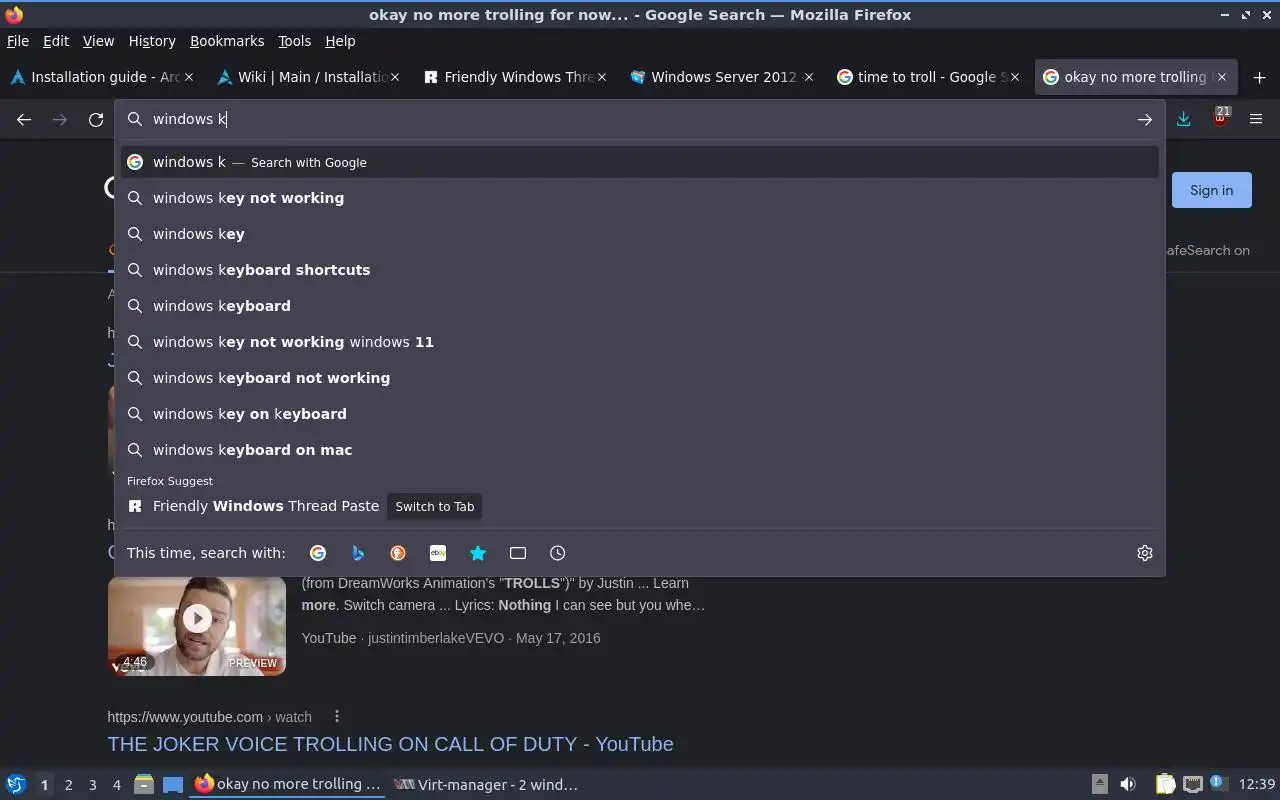Open the start menu icon in taskbar
Viewport: 1280px width, 800px height.
[15, 784]
